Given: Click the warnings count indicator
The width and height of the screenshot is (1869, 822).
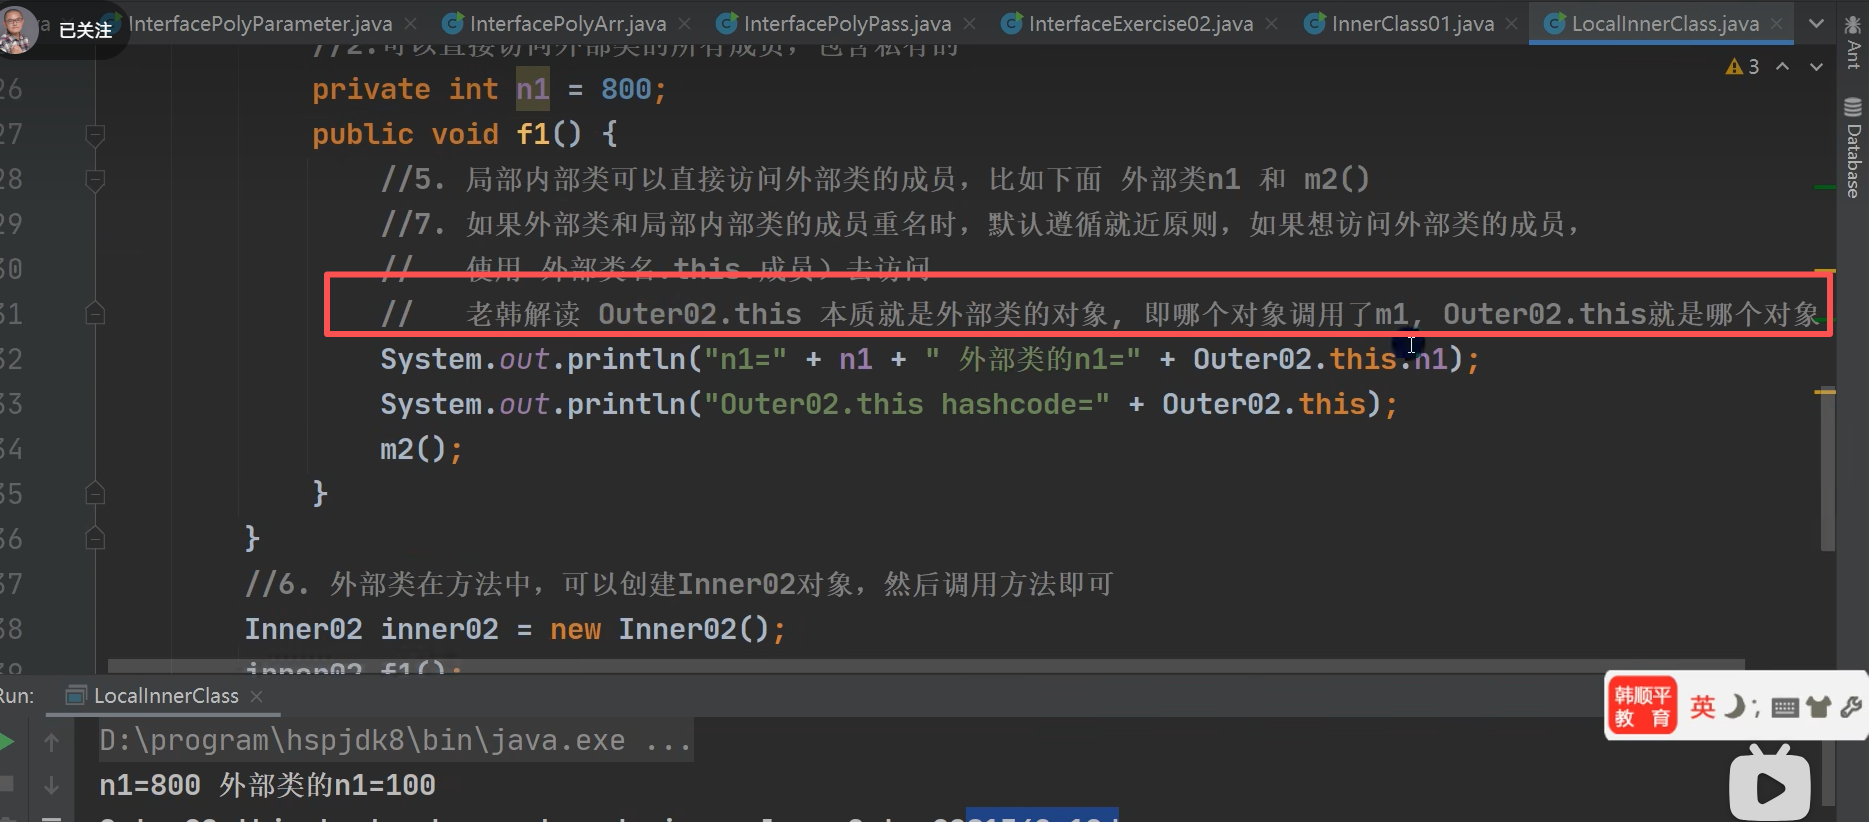Looking at the screenshot, I should point(1742,67).
